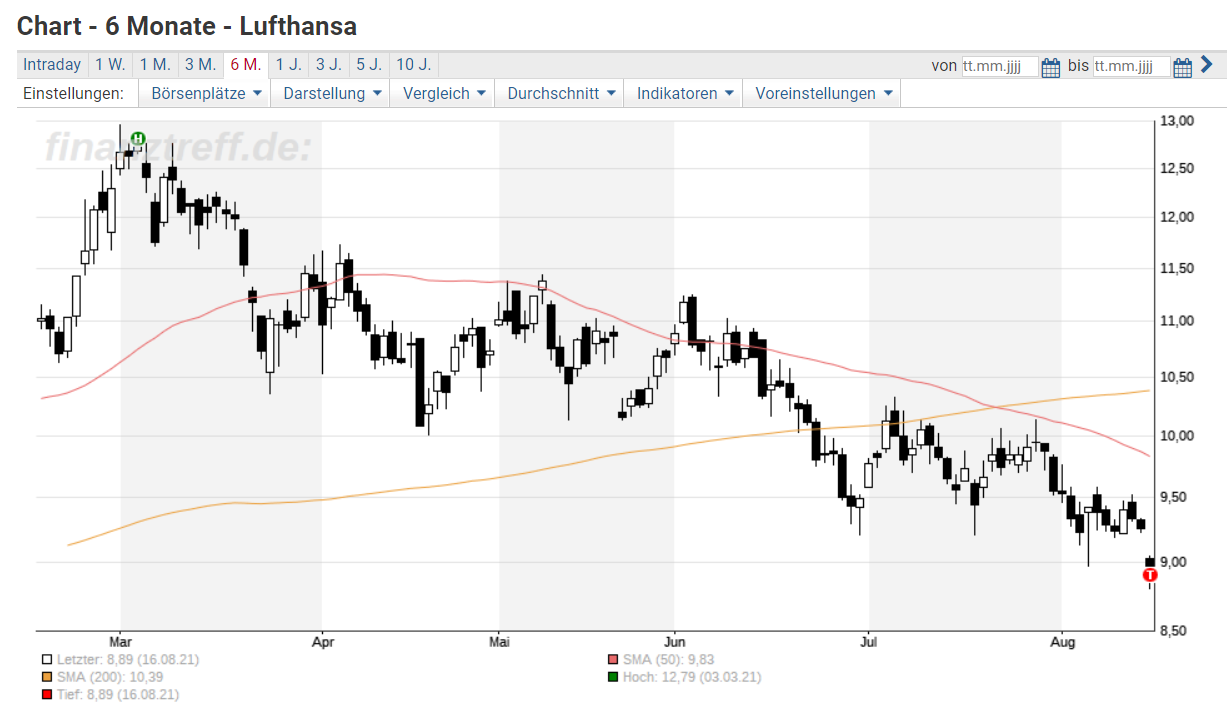Click the 10,00 price axis label
Image resolution: width=1227 pixels, height=719 pixels.
[x=1179, y=436]
